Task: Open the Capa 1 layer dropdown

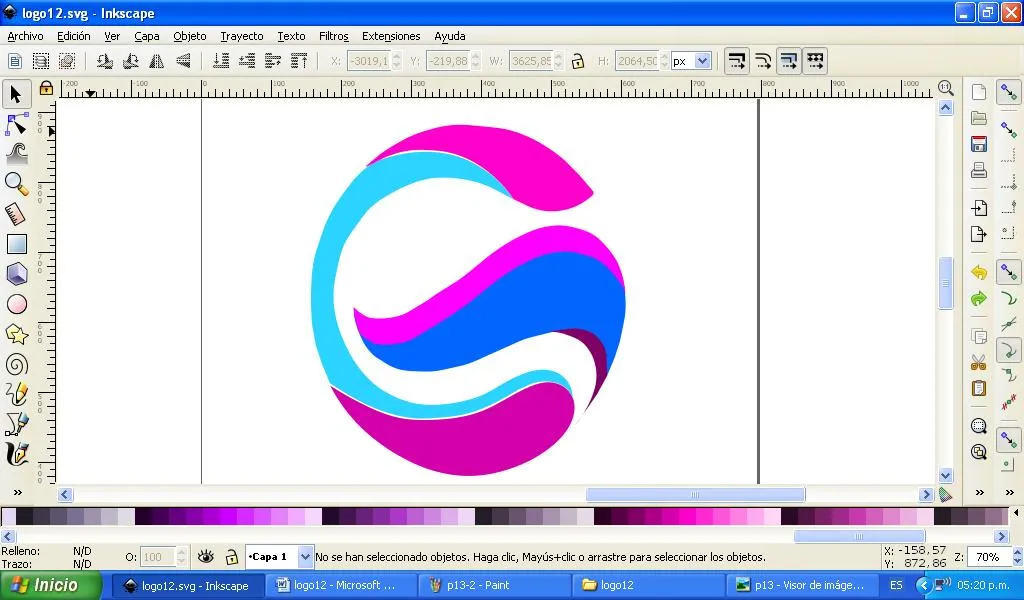Action: coord(304,557)
